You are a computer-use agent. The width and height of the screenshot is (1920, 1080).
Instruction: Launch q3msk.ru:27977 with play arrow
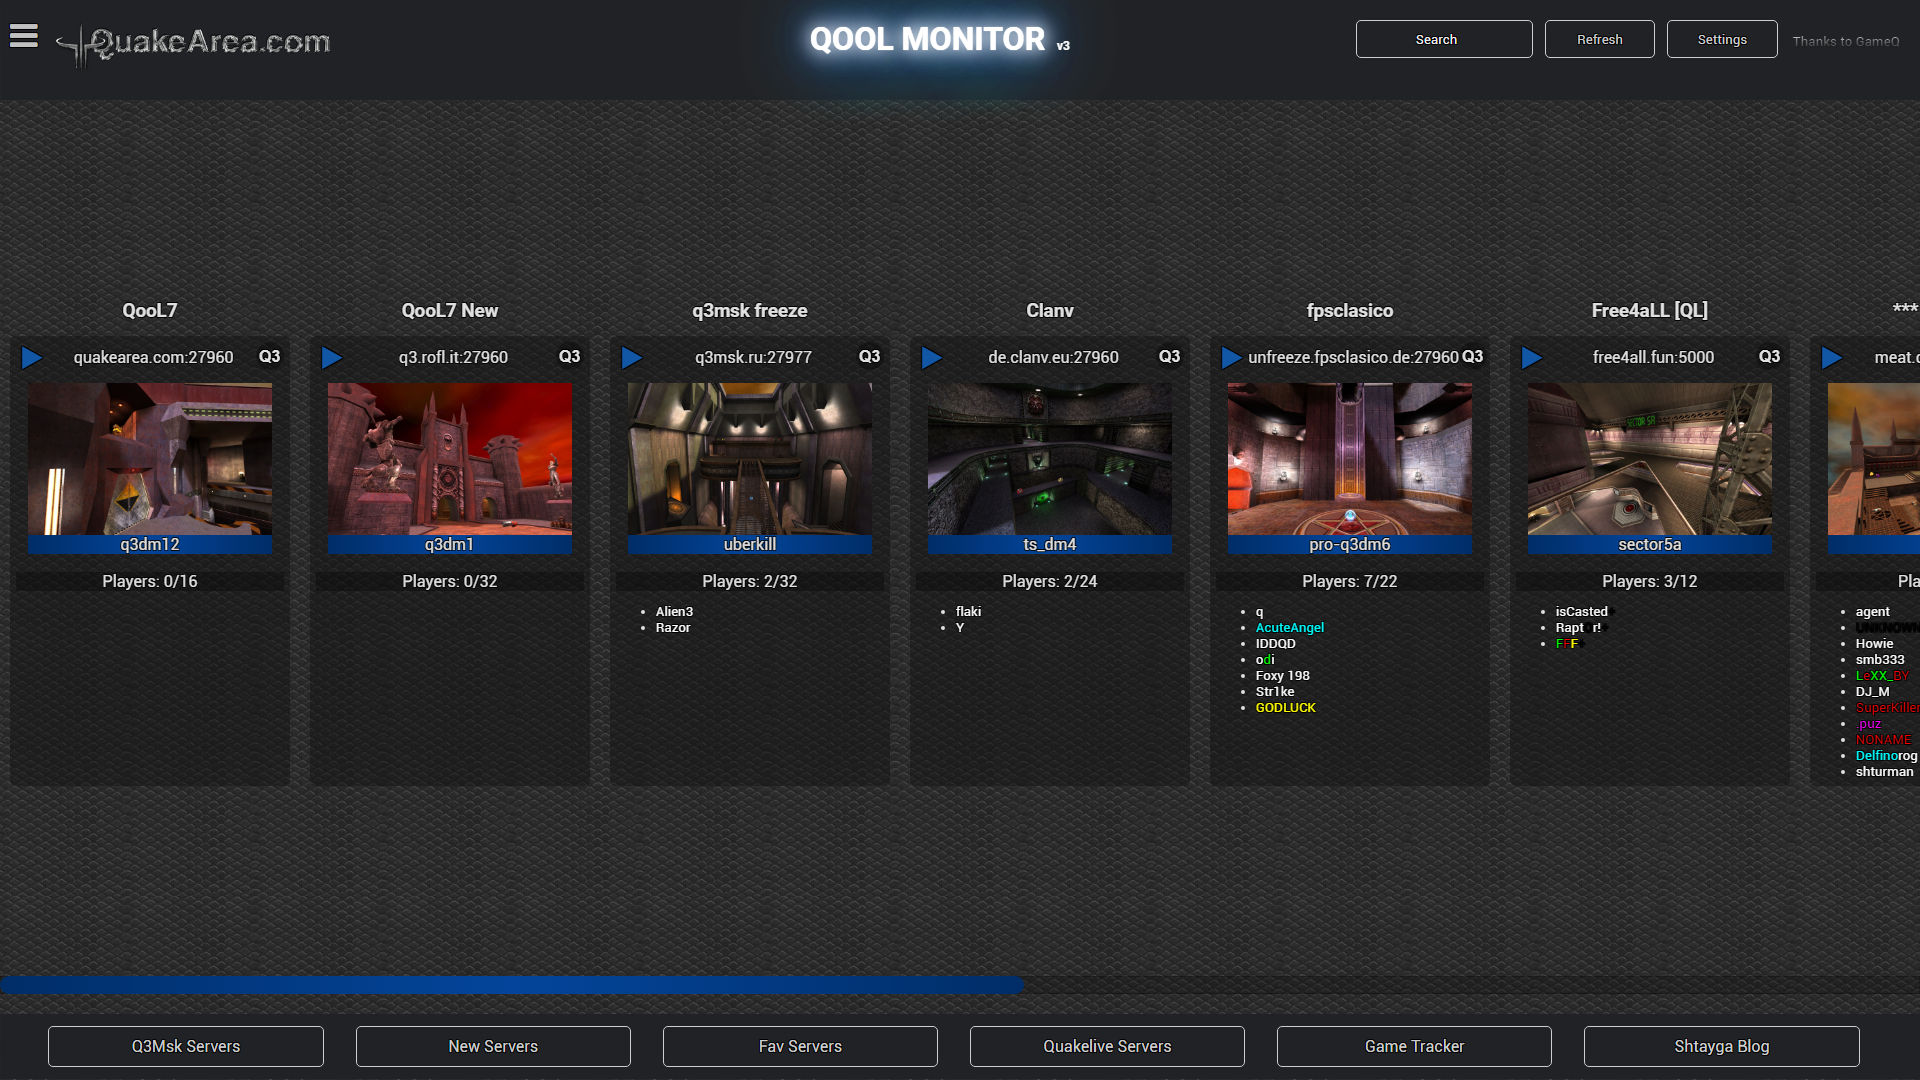coord(632,358)
